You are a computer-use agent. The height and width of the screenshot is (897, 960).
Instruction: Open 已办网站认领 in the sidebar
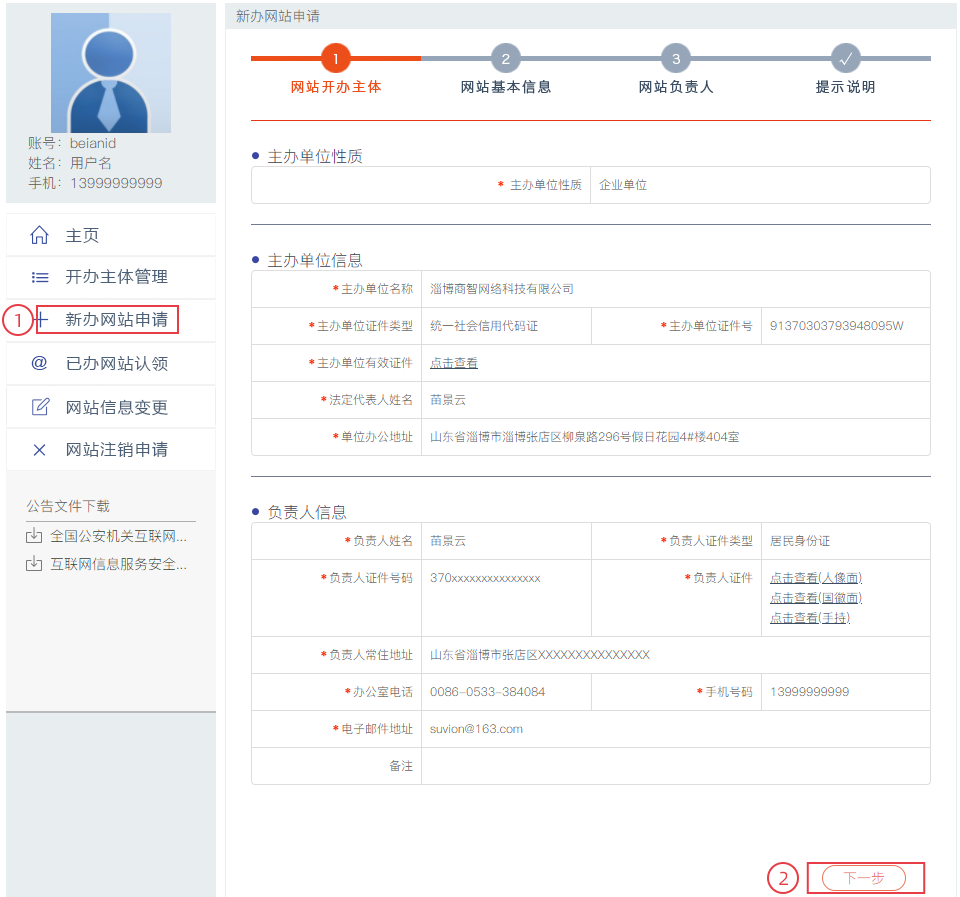(111, 363)
